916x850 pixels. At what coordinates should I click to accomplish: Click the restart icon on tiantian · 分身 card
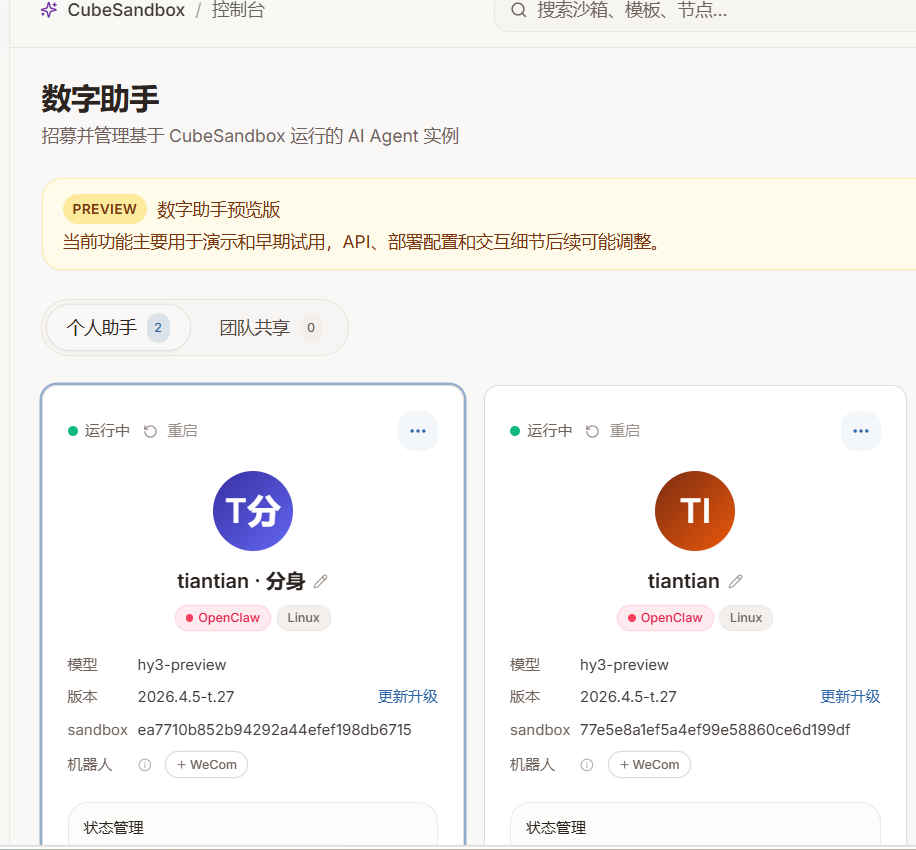pos(150,431)
